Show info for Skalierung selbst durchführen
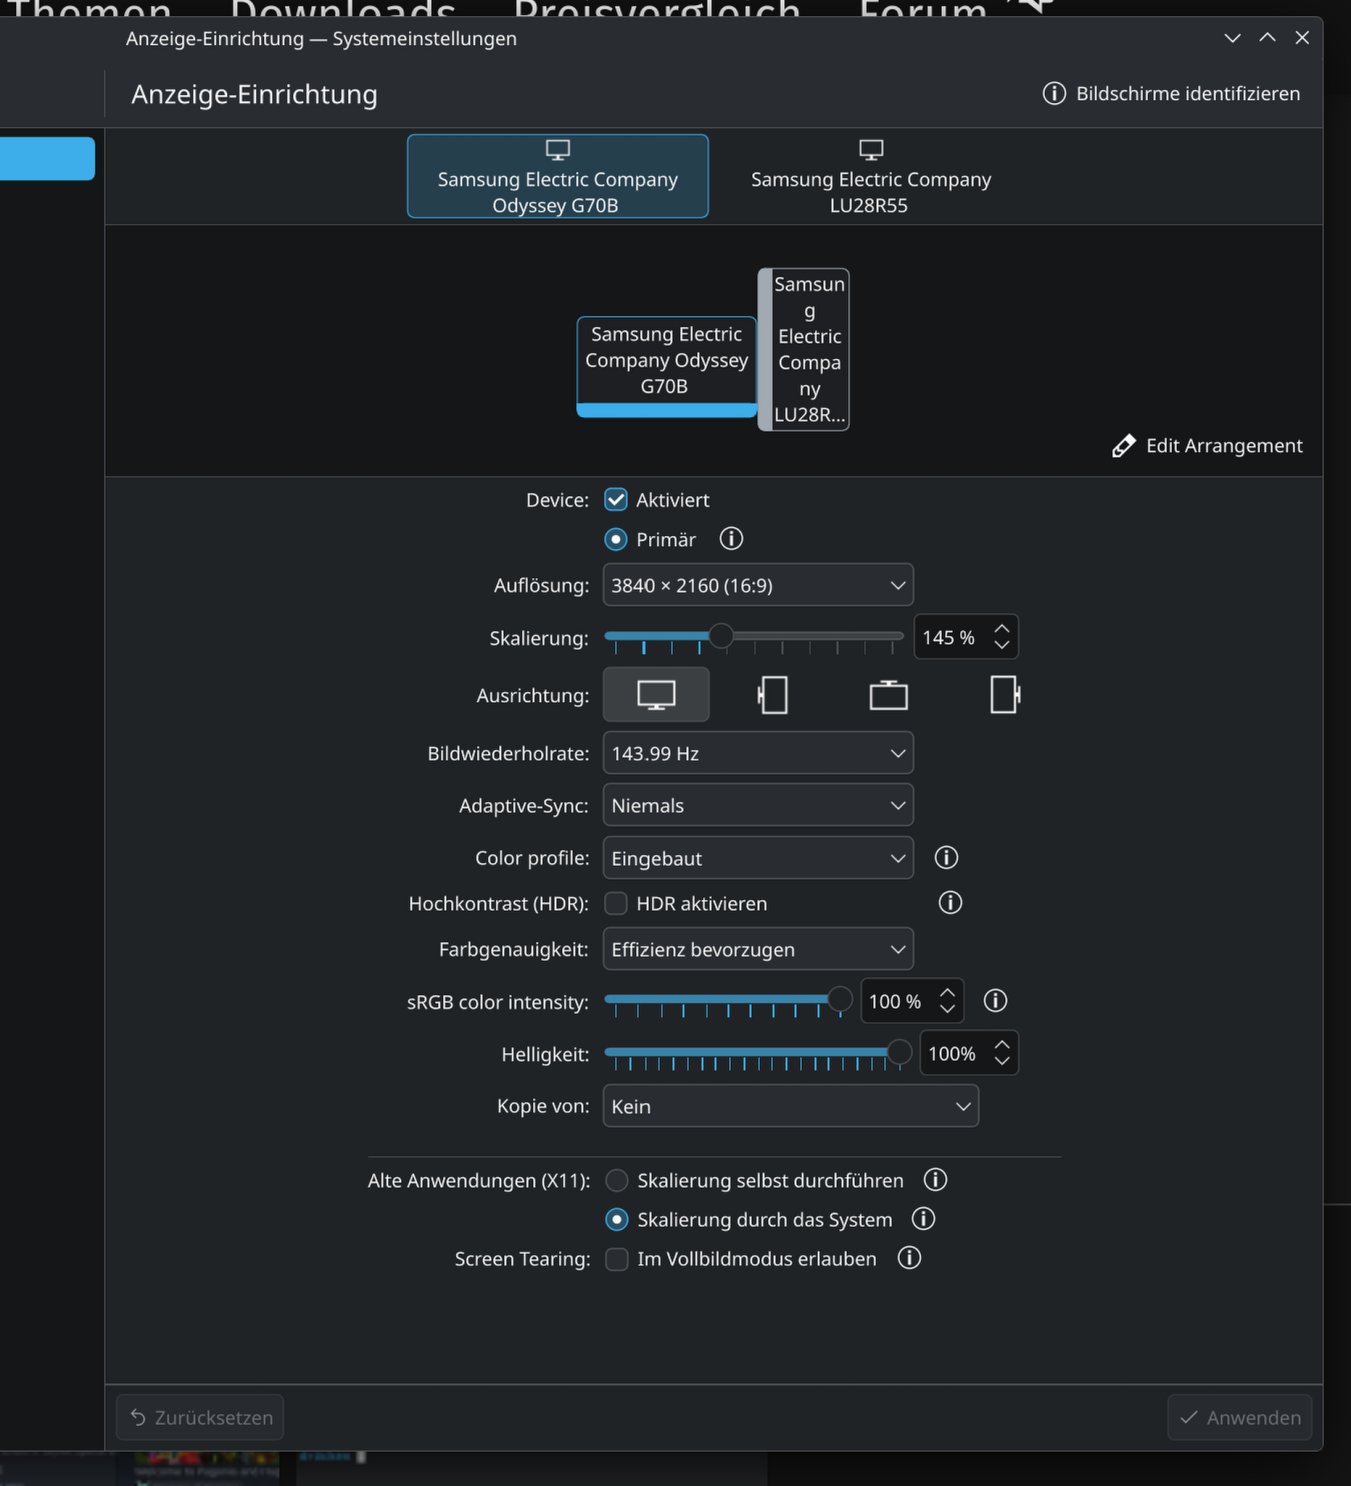The width and height of the screenshot is (1351, 1486). pyautogui.click(x=935, y=1180)
